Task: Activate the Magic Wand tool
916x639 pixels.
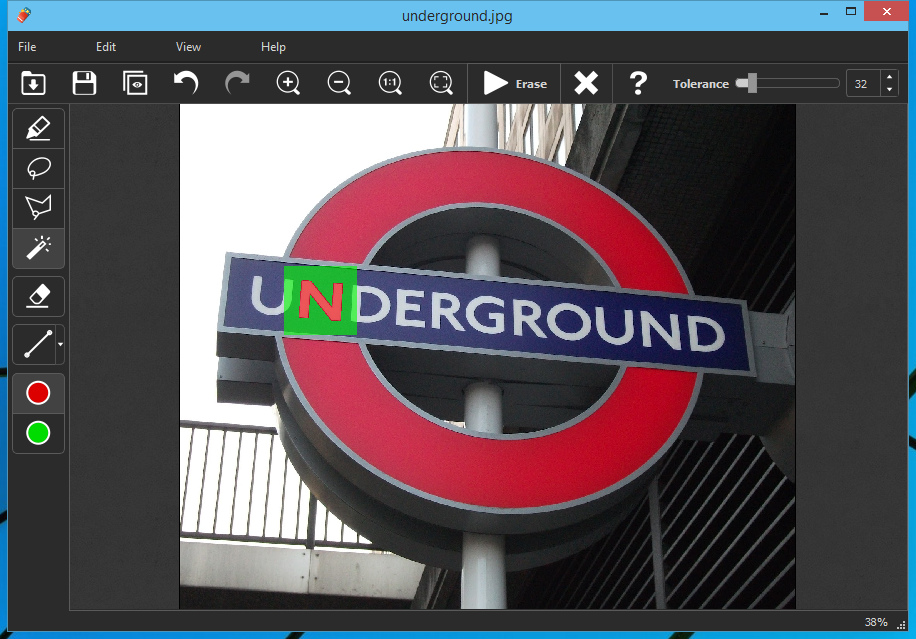Action: pyautogui.click(x=38, y=247)
